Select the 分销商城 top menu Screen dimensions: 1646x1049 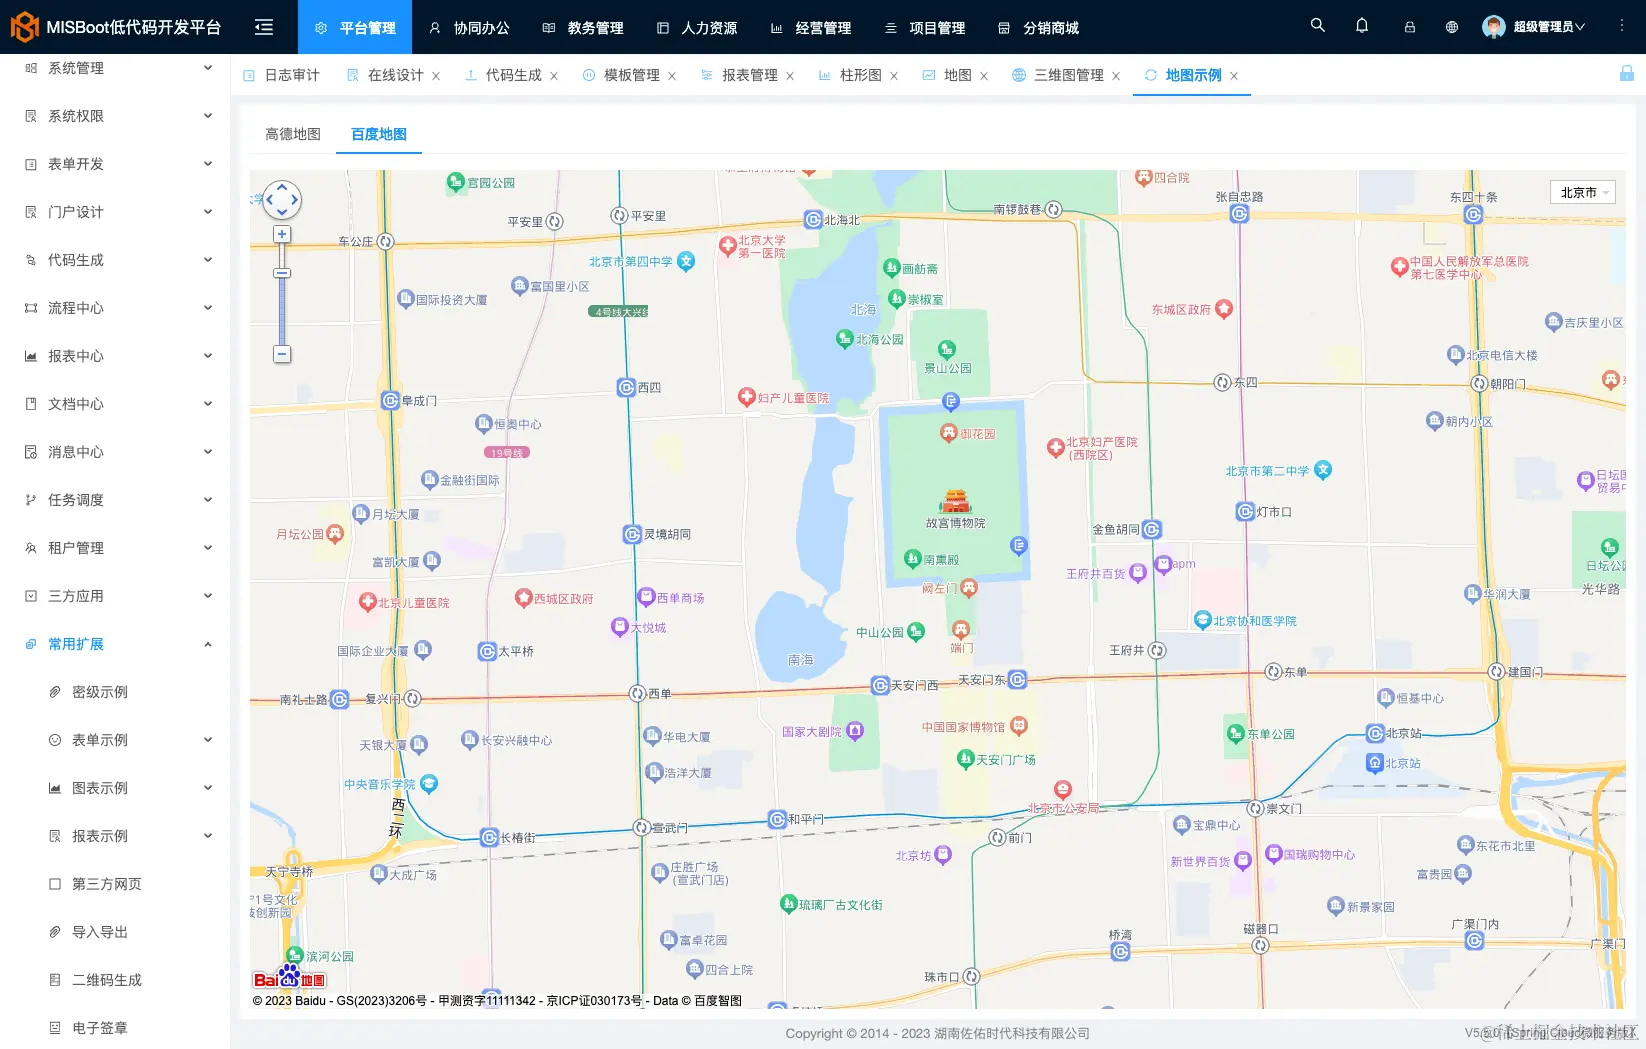click(1039, 27)
